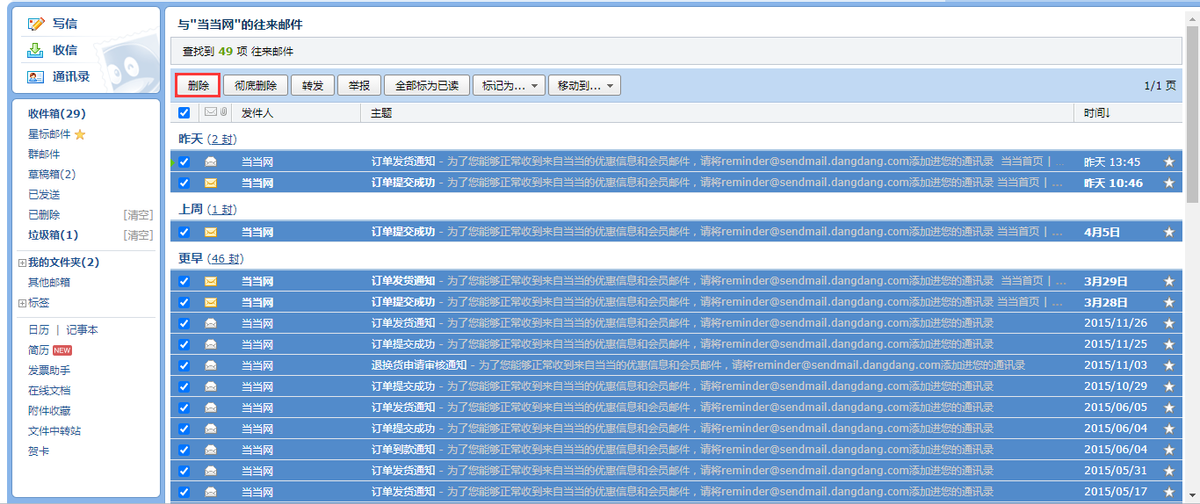Viewport: 1200px width, 504px height.
Task: Uncheck the 3月29日 email checkbox
Action: pos(184,281)
